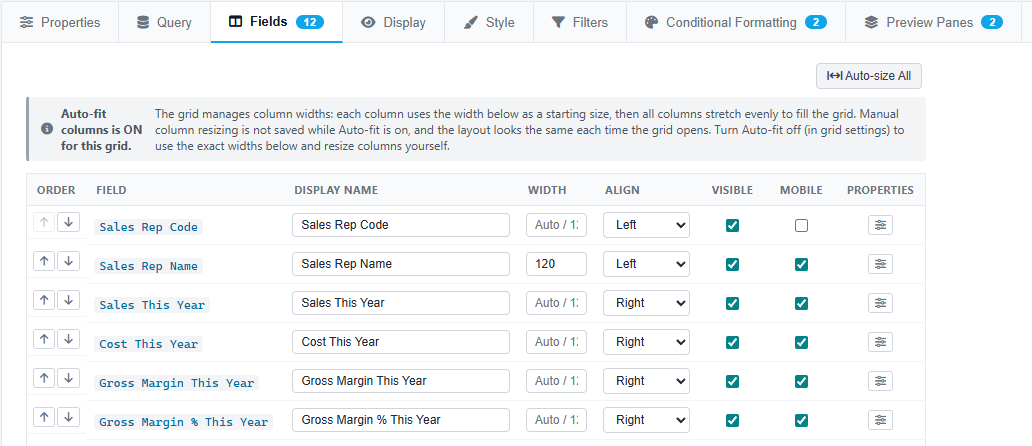
Task: Click width field showing 120
Action: point(556,264)
